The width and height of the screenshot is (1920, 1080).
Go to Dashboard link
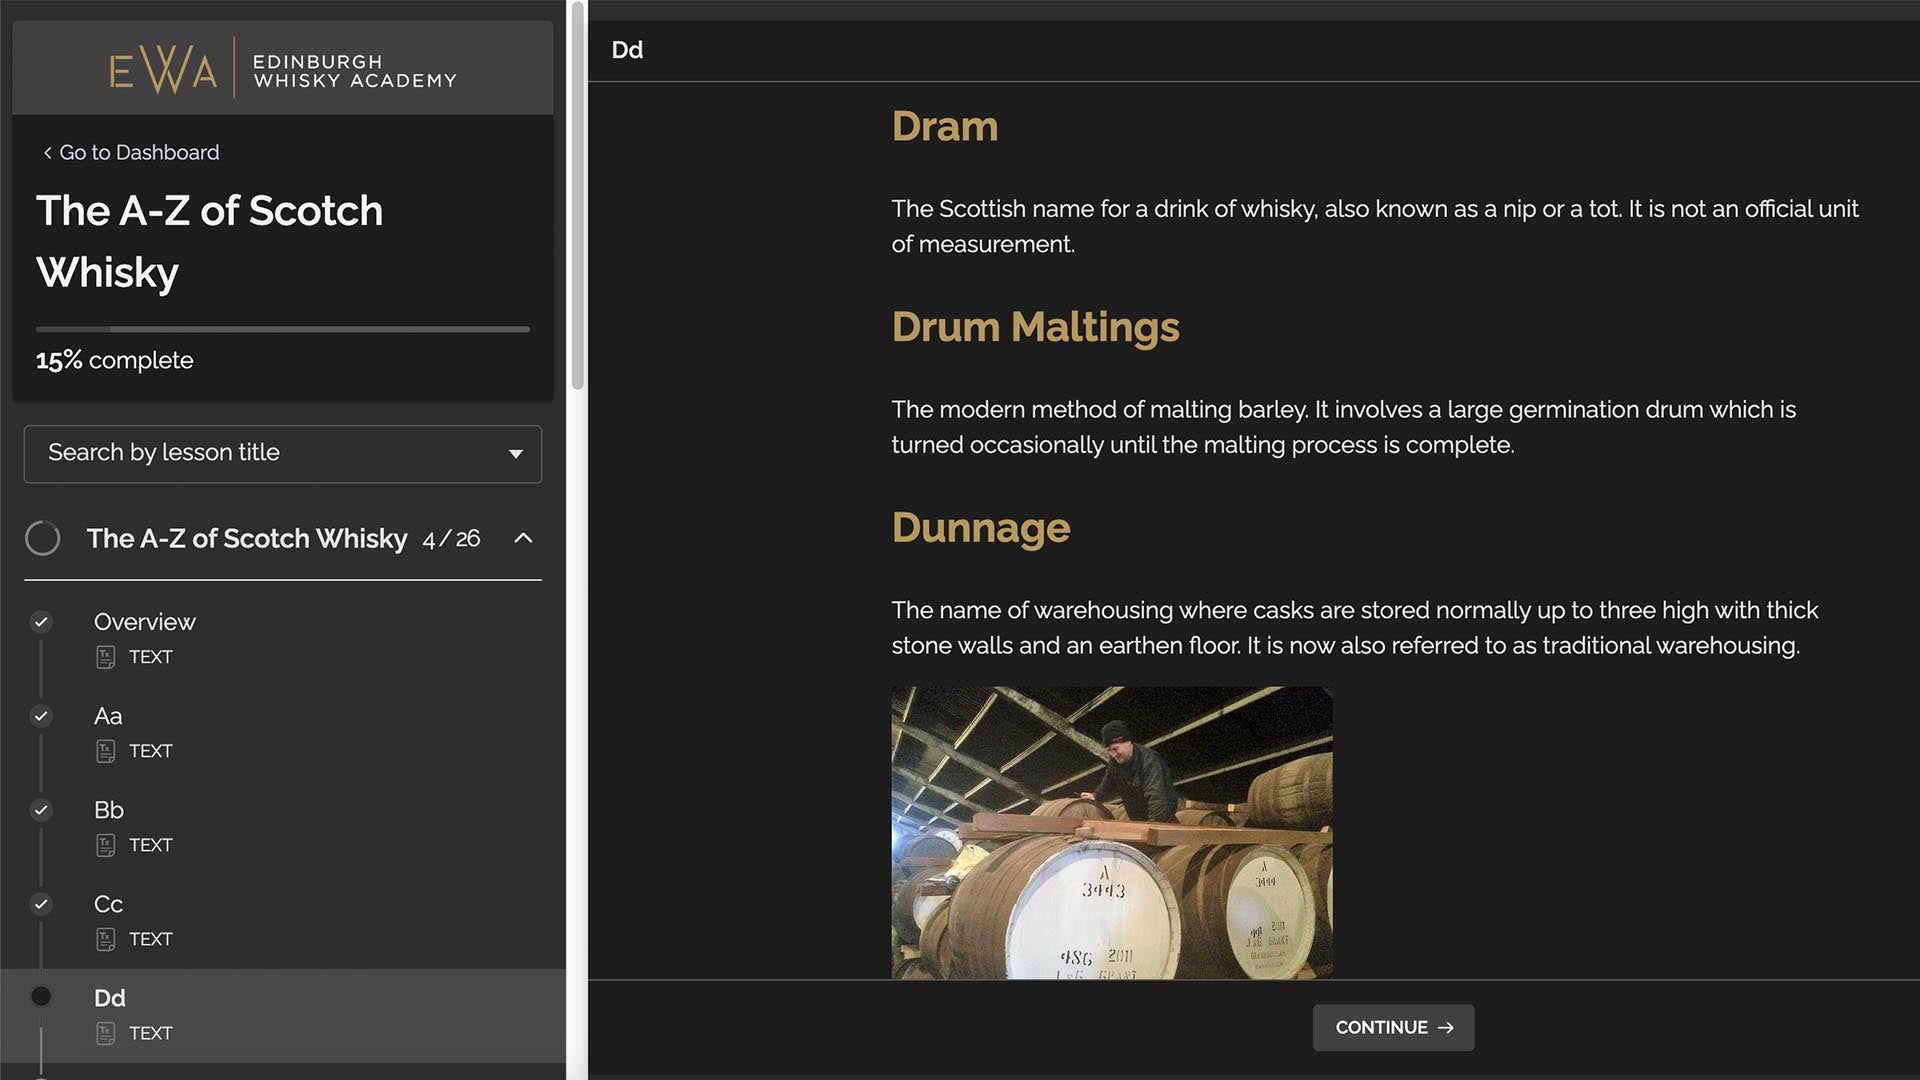139,153
